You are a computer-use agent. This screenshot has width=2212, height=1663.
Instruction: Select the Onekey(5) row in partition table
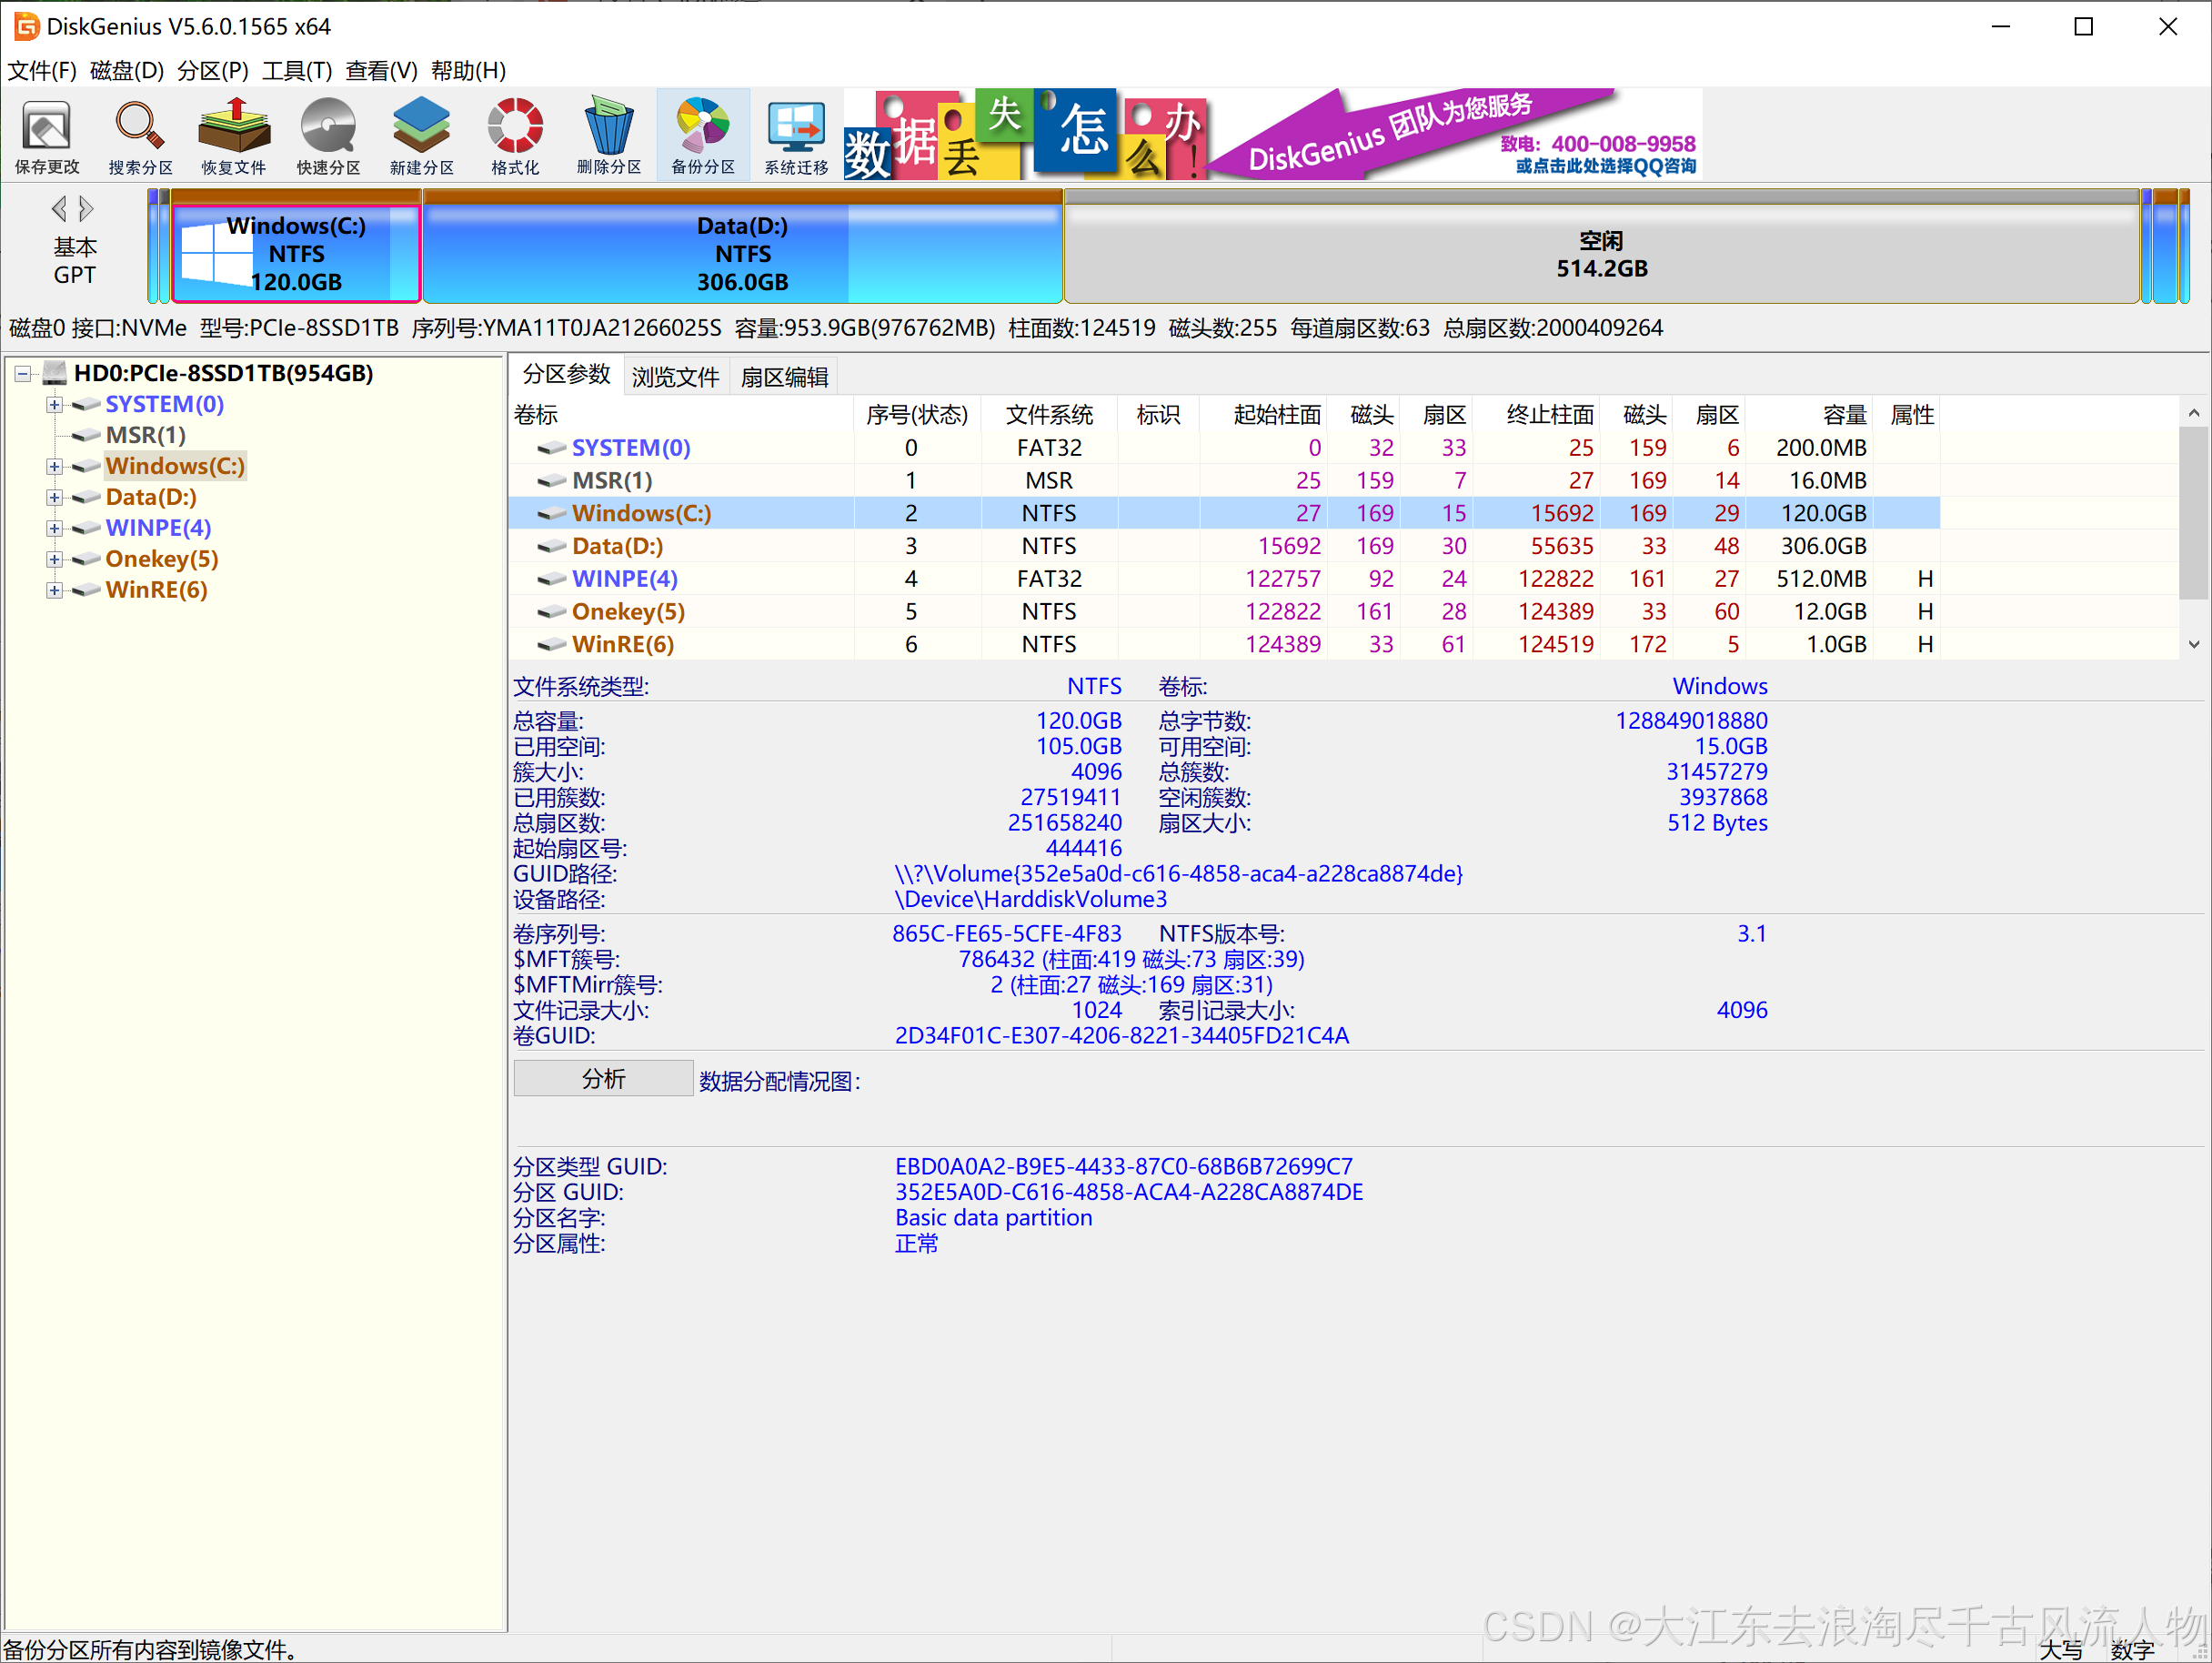pos(627,612)
